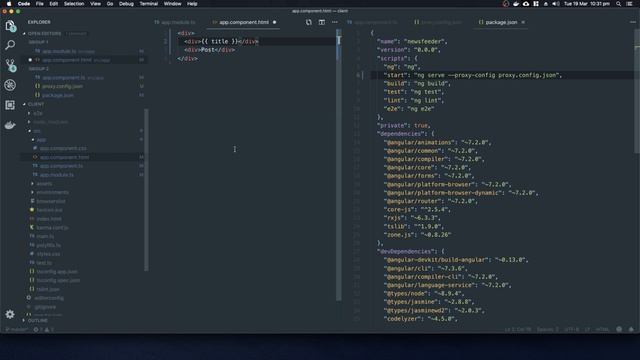Open test.ts in the file tree
Screen dimensions: 640x360
44,263
